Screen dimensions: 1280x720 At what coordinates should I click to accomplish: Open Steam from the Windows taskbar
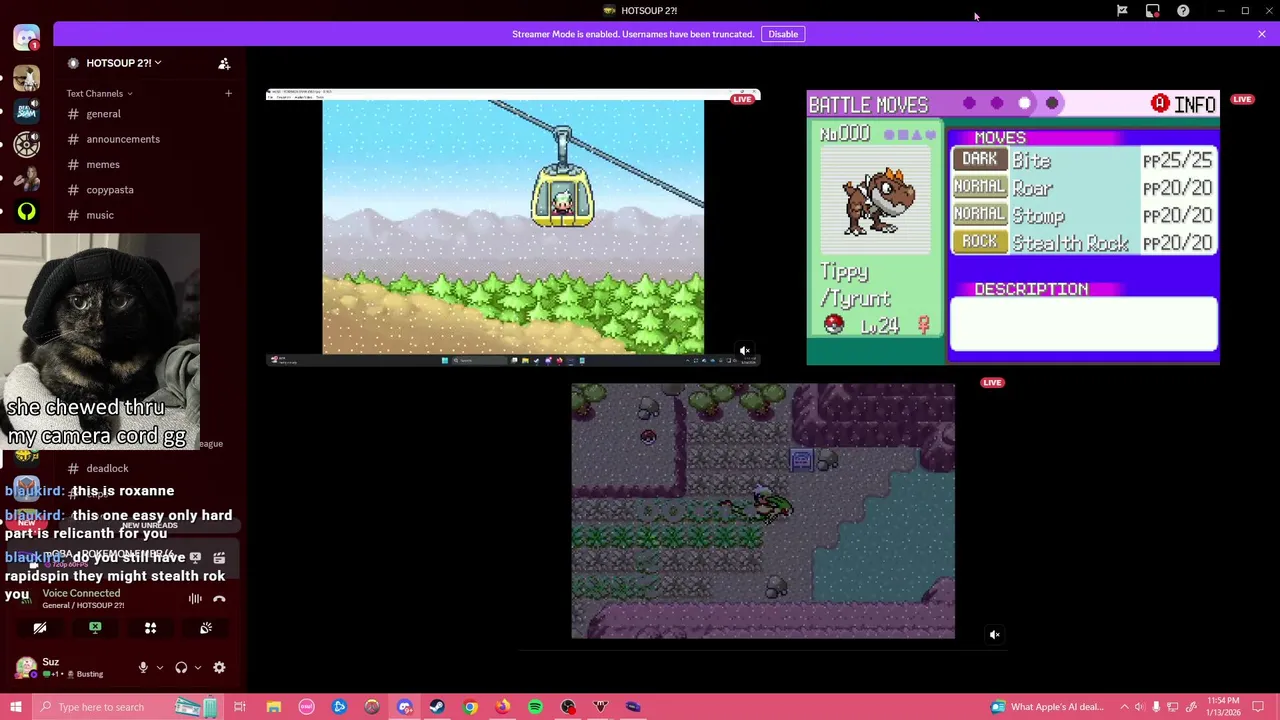pyautogui.click(x=437, y=707)
